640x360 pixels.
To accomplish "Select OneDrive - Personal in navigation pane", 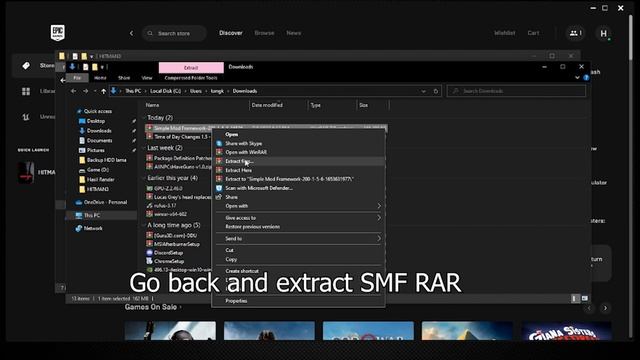I will tap(105, 202).
